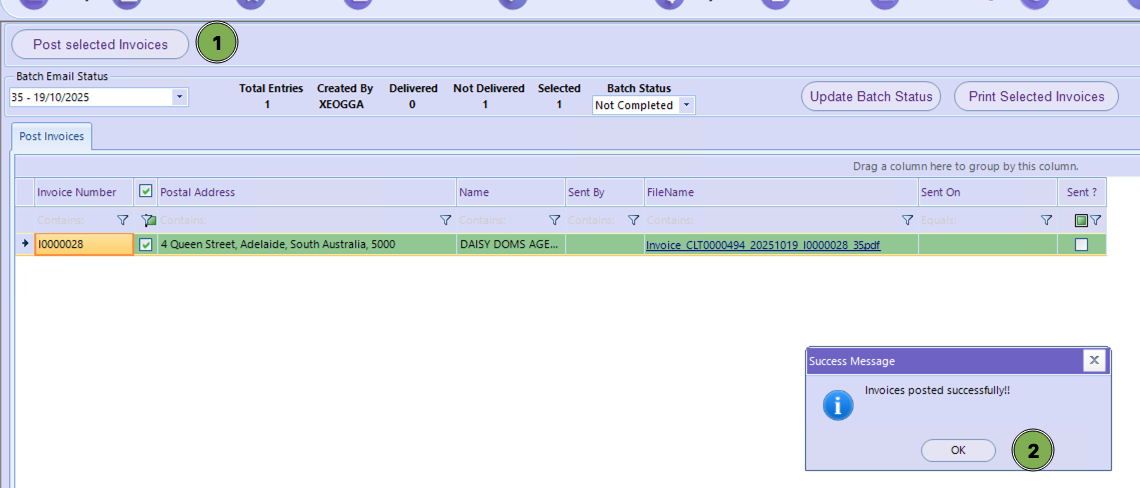Click the Sent ? column filter funnel
1140x488 pixels.
pos(1096,220)
